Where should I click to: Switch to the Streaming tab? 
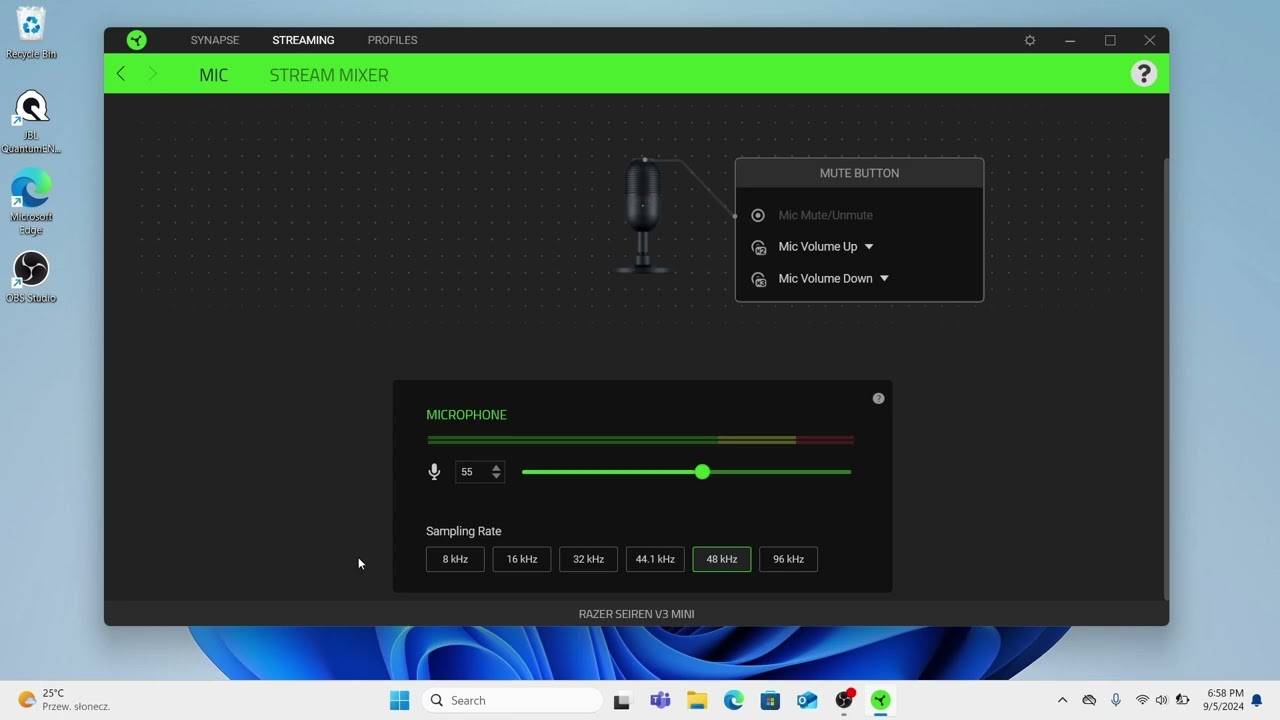303,40
